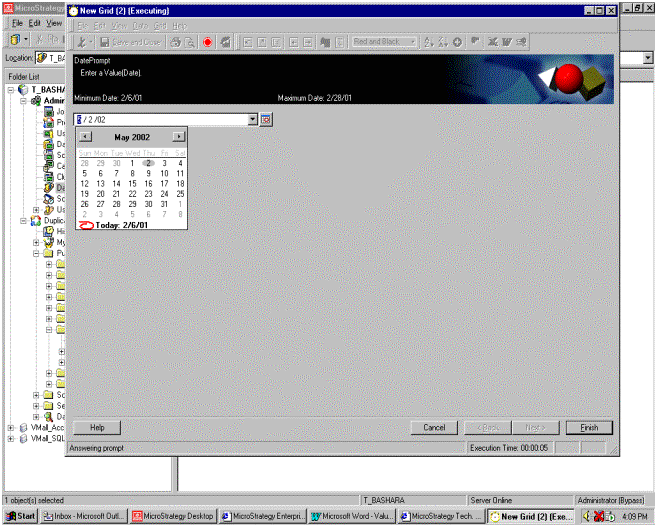Click the sort descending Z-A icon
This screenshot has width=655, height=525.
click(x=443, y=42)
